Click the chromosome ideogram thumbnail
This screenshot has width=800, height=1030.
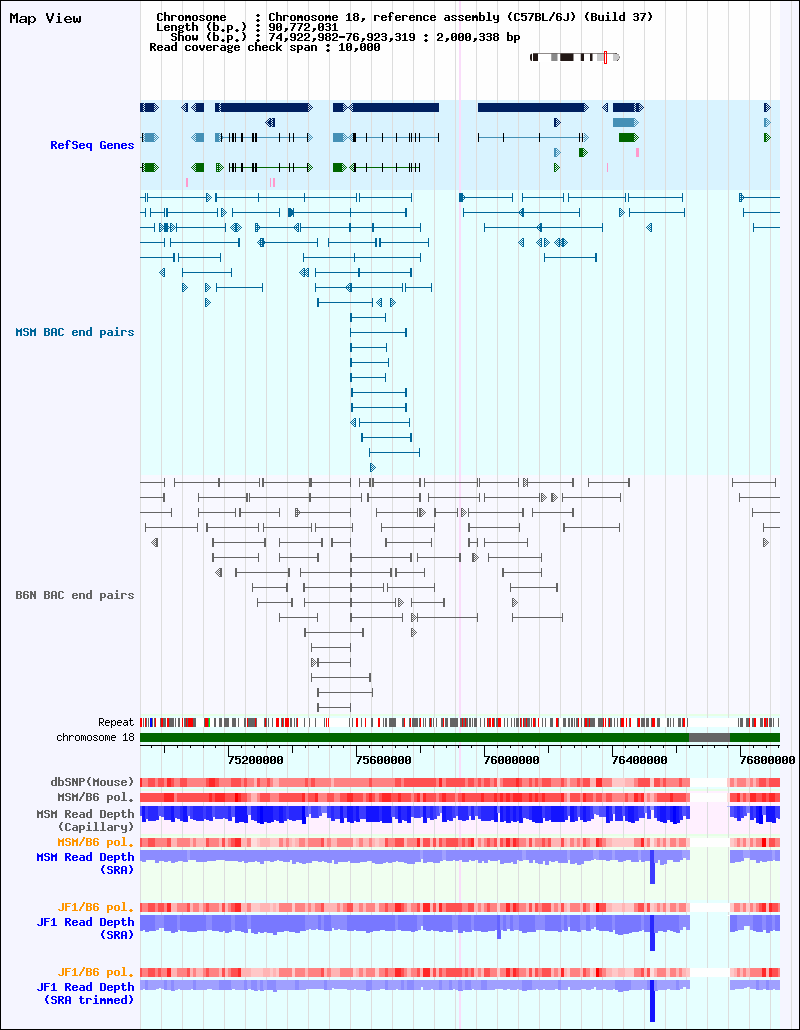point(575,57)
